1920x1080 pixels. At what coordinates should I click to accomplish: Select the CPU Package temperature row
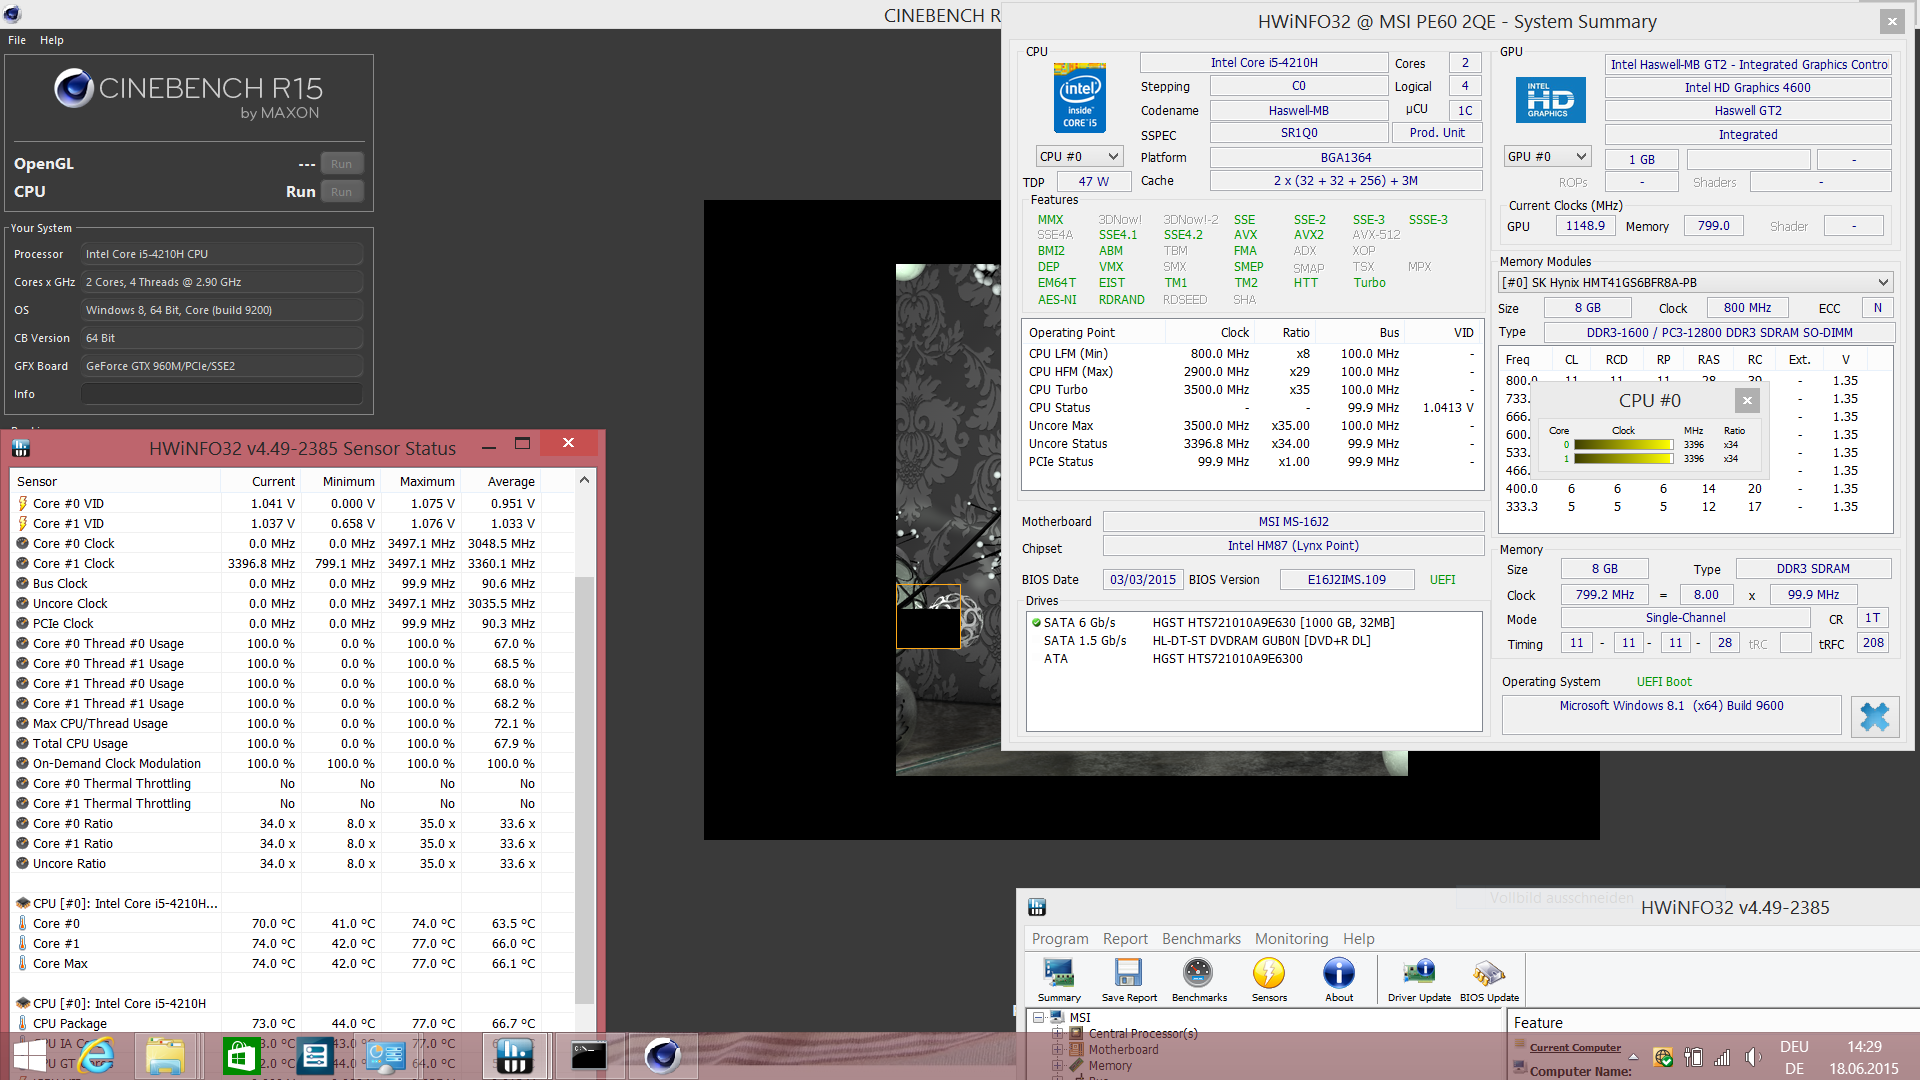pos(277,1024)
